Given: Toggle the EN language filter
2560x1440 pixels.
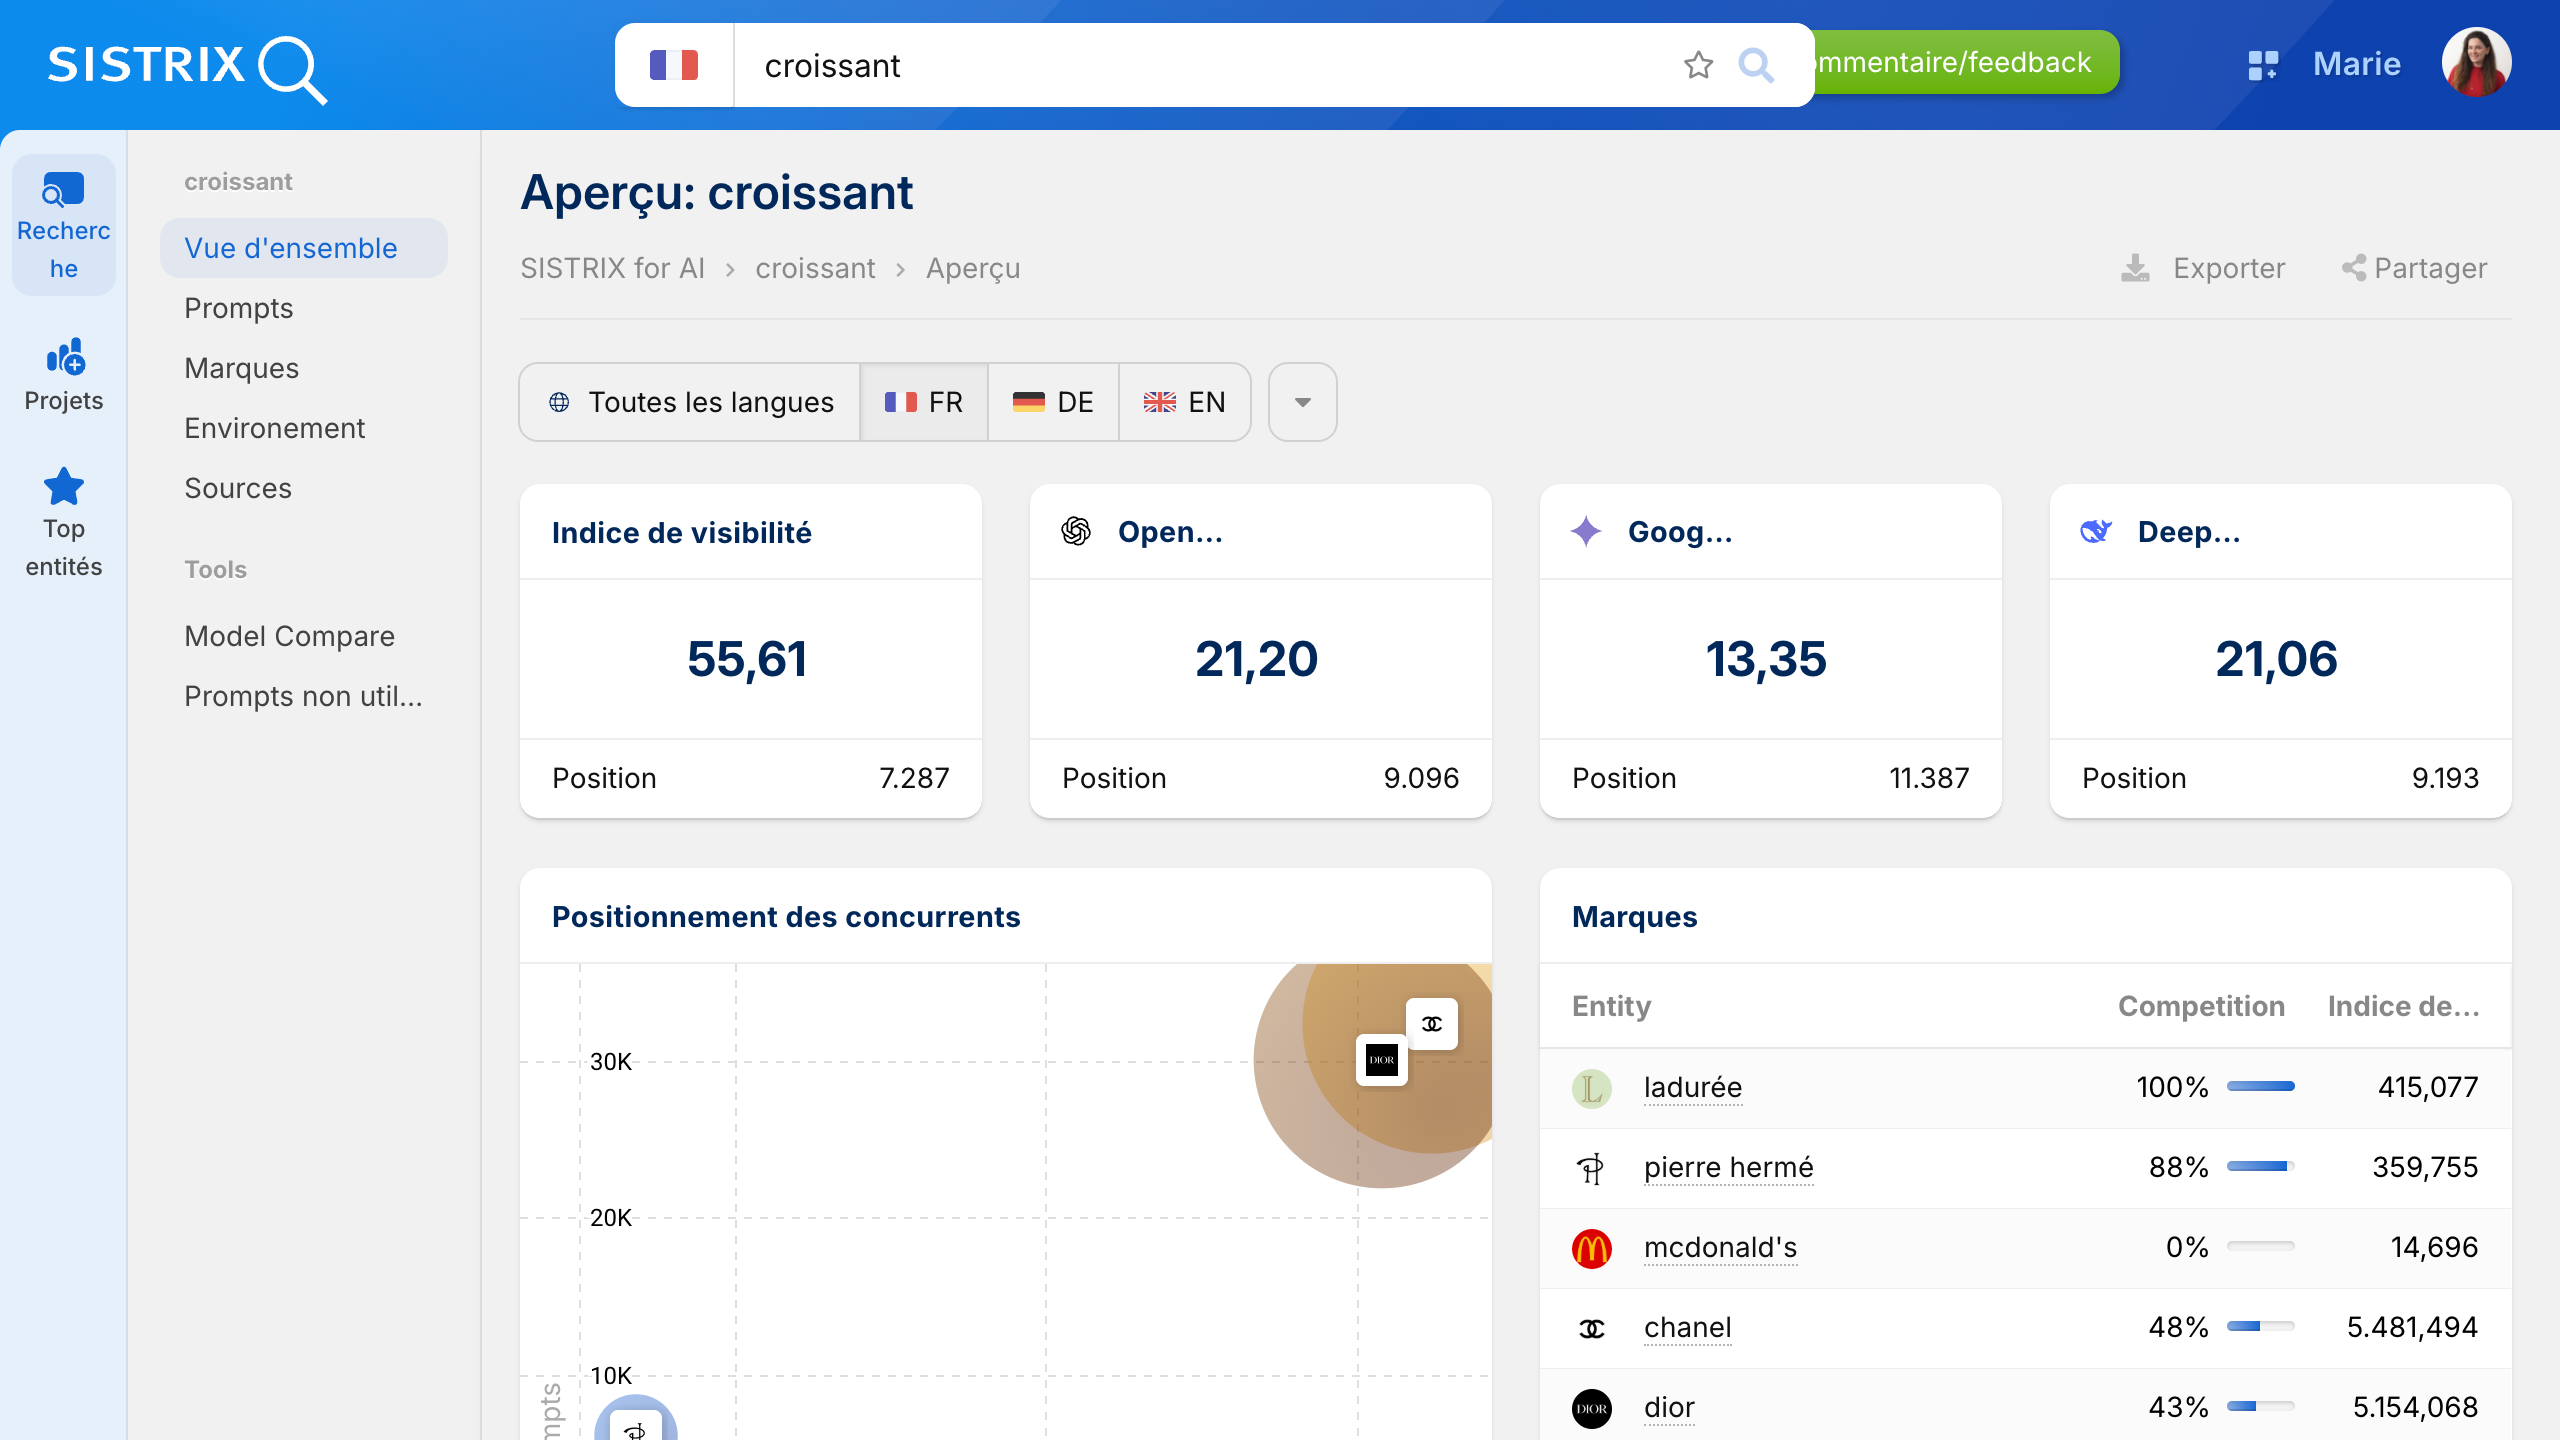Looking at the screenshot, I should click(1184, 402).
